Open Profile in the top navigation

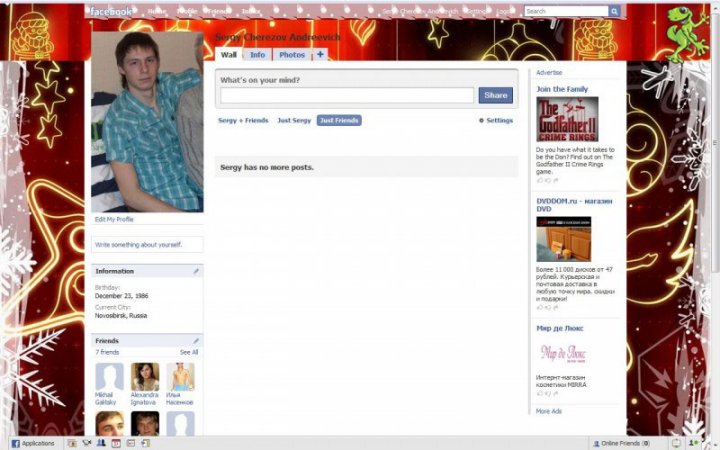pyautogui.click(x=187, y=11)
